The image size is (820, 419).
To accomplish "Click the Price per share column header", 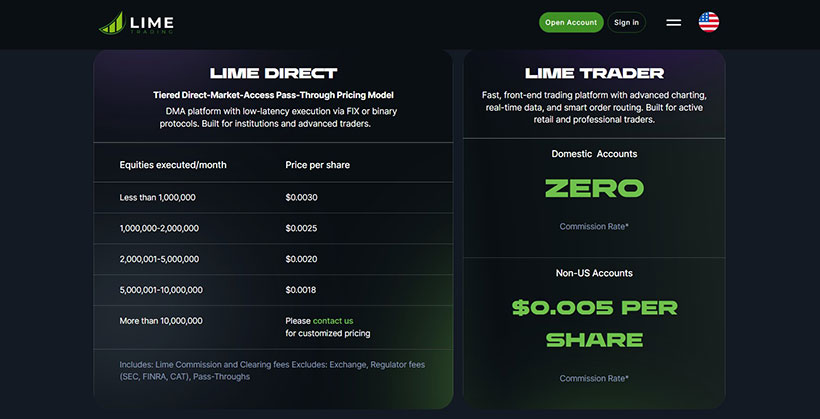I will 317,165.
